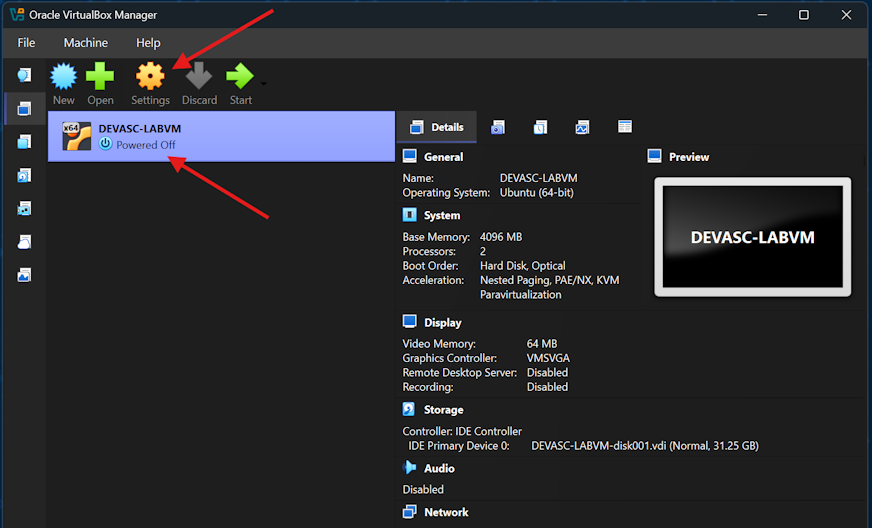Click the DEVASC-LABVM-disk001.vdi storage entry

pos(645,446)
